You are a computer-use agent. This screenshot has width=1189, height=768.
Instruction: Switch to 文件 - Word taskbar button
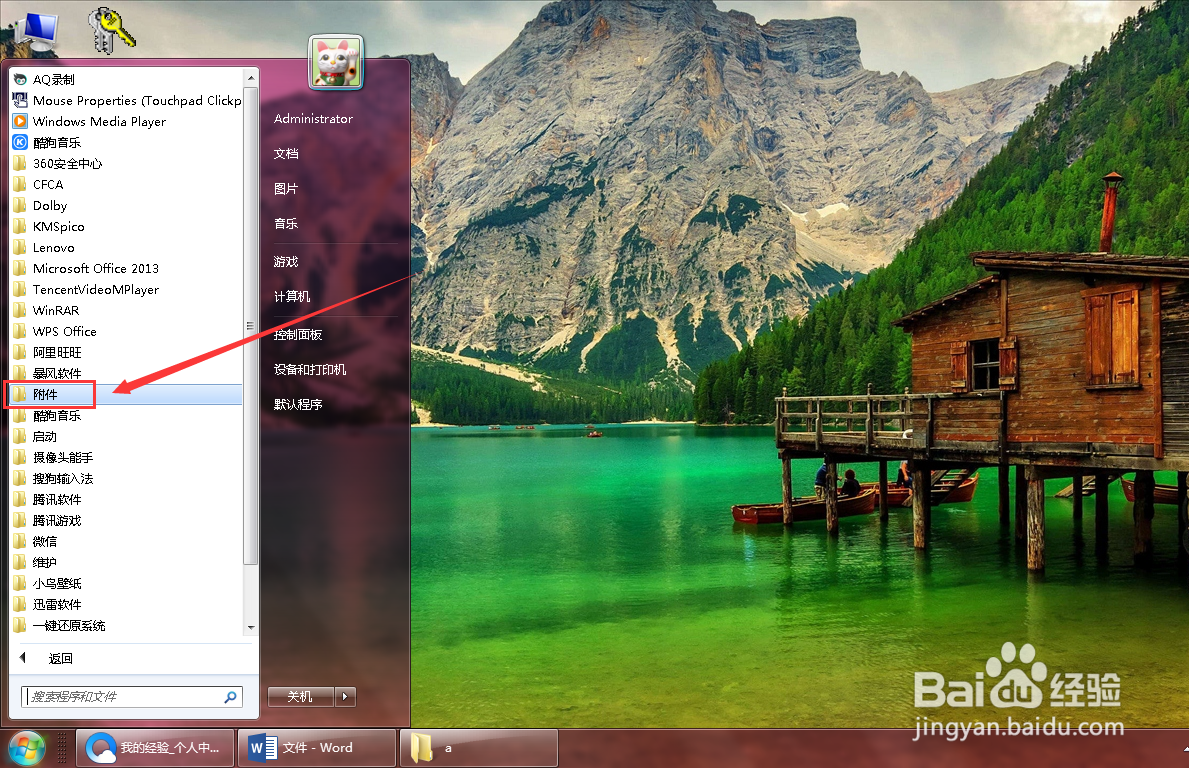(317, 748)
